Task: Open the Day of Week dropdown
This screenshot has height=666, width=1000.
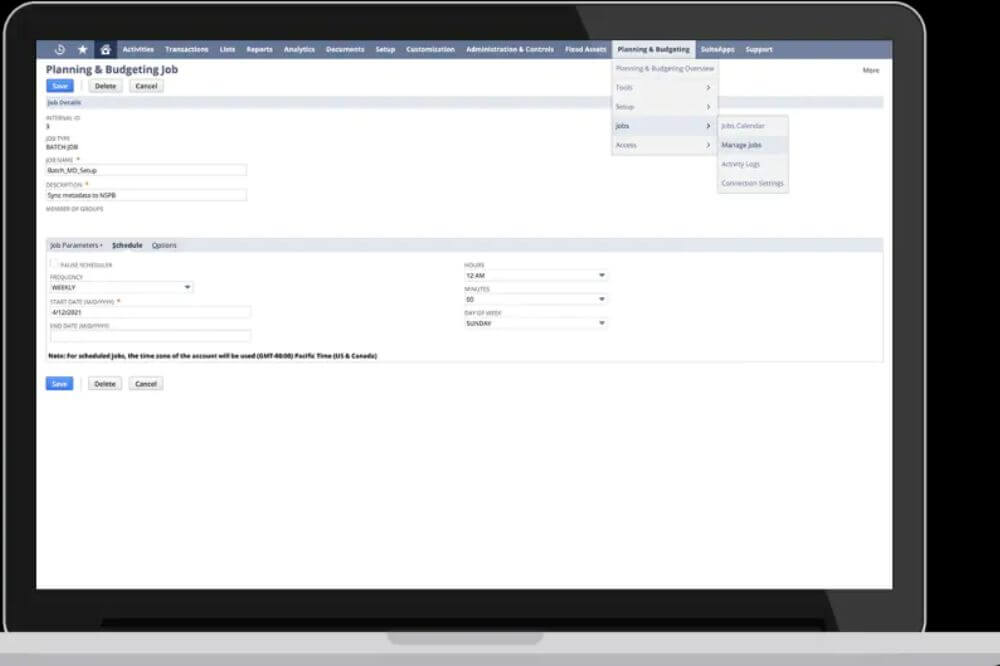Action: [601, 322]
